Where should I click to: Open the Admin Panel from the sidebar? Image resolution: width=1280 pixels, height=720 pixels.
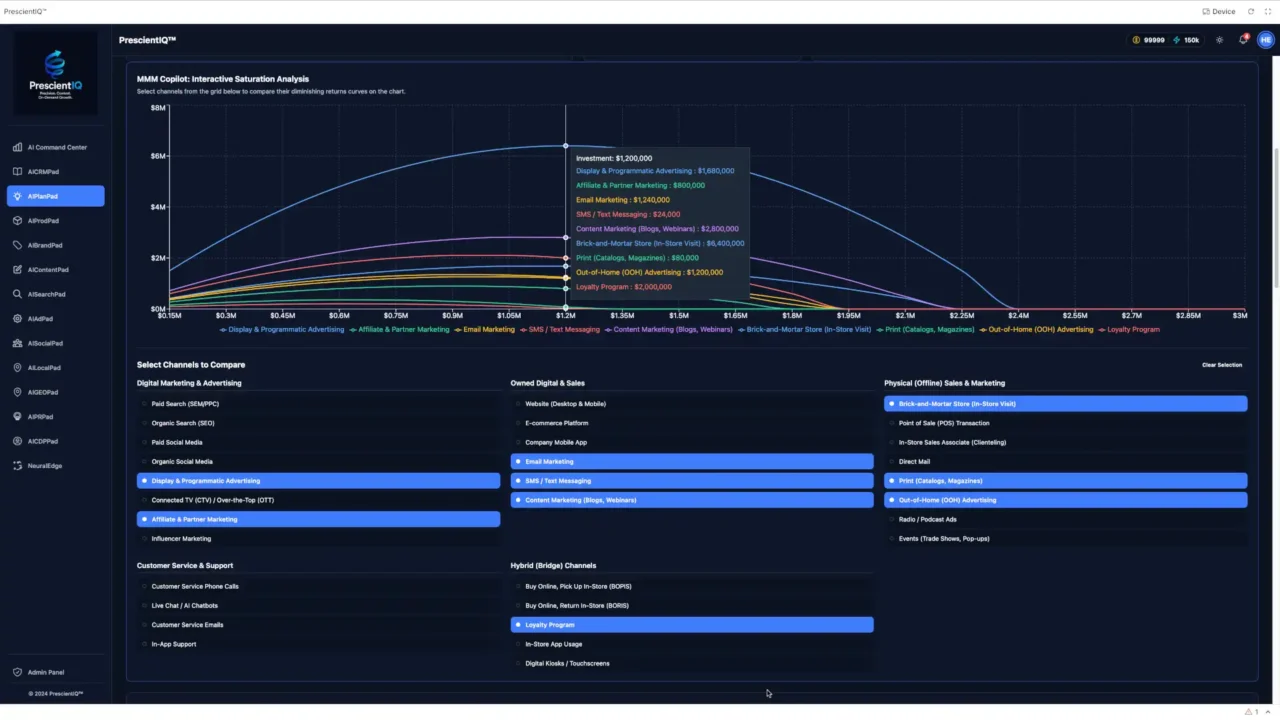[x=45, y=672]
